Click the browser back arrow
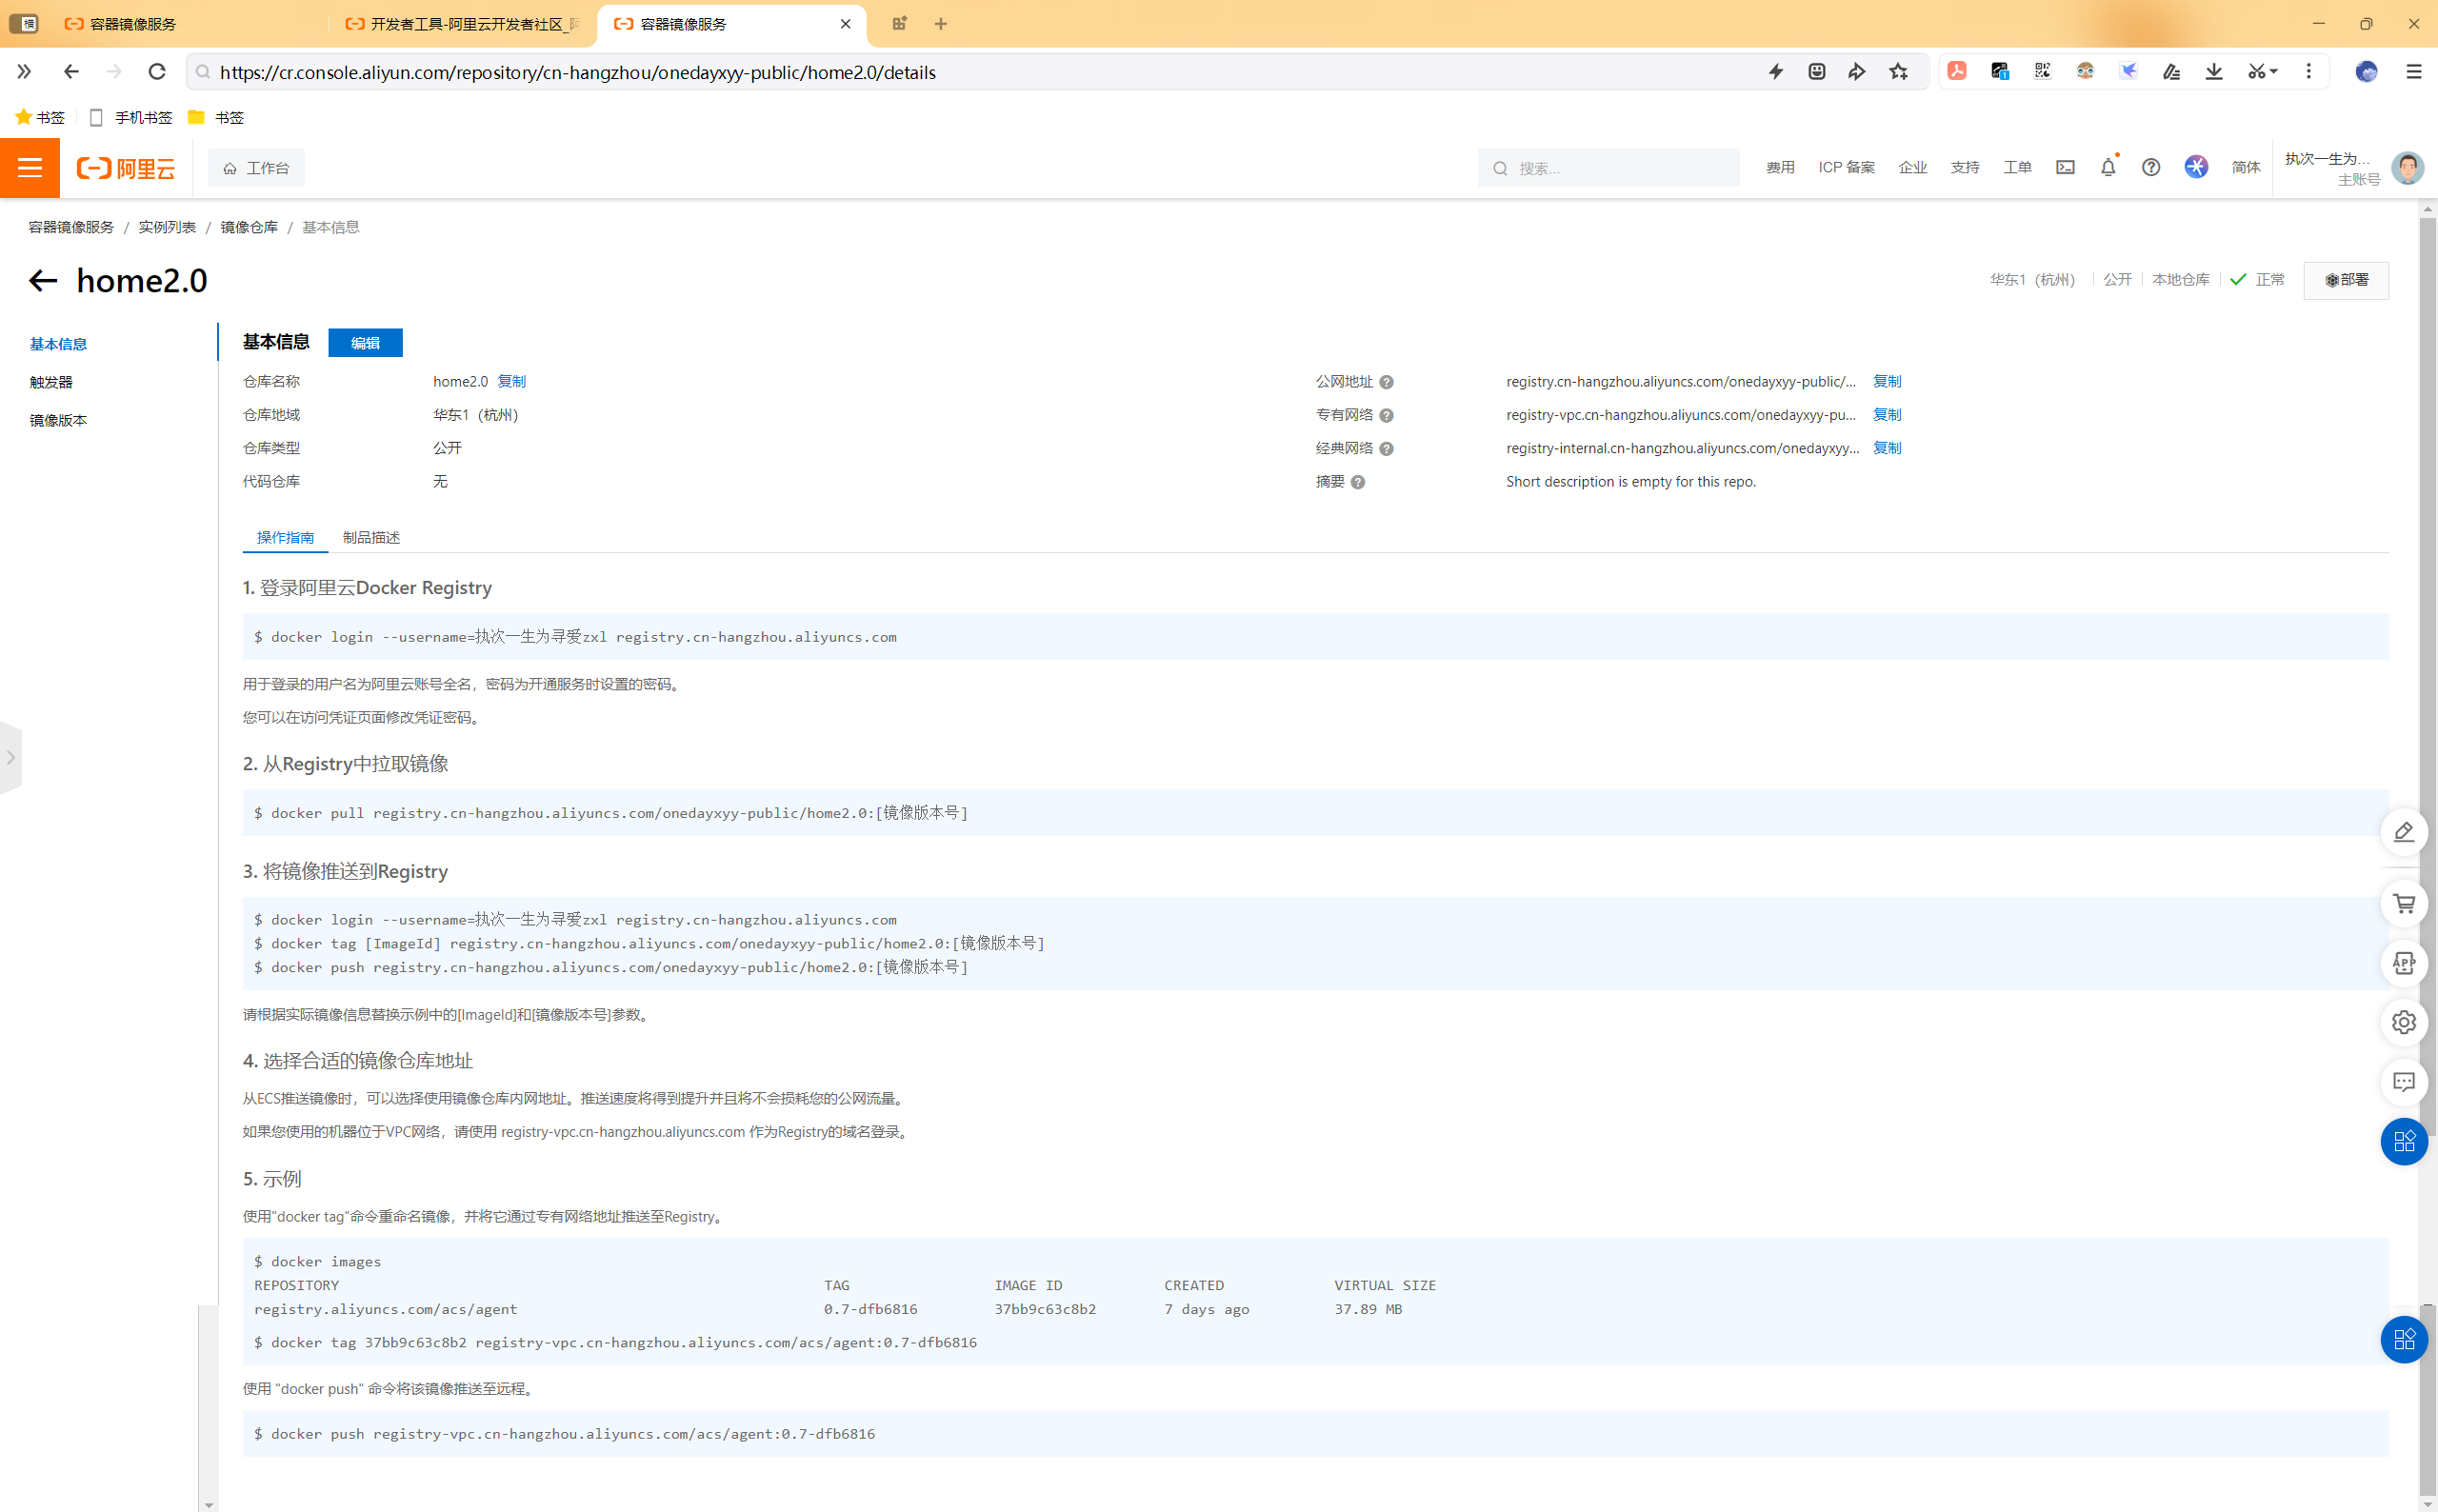The width and height of the screenshot is (2438, 1512). click(x=71, y=72)
